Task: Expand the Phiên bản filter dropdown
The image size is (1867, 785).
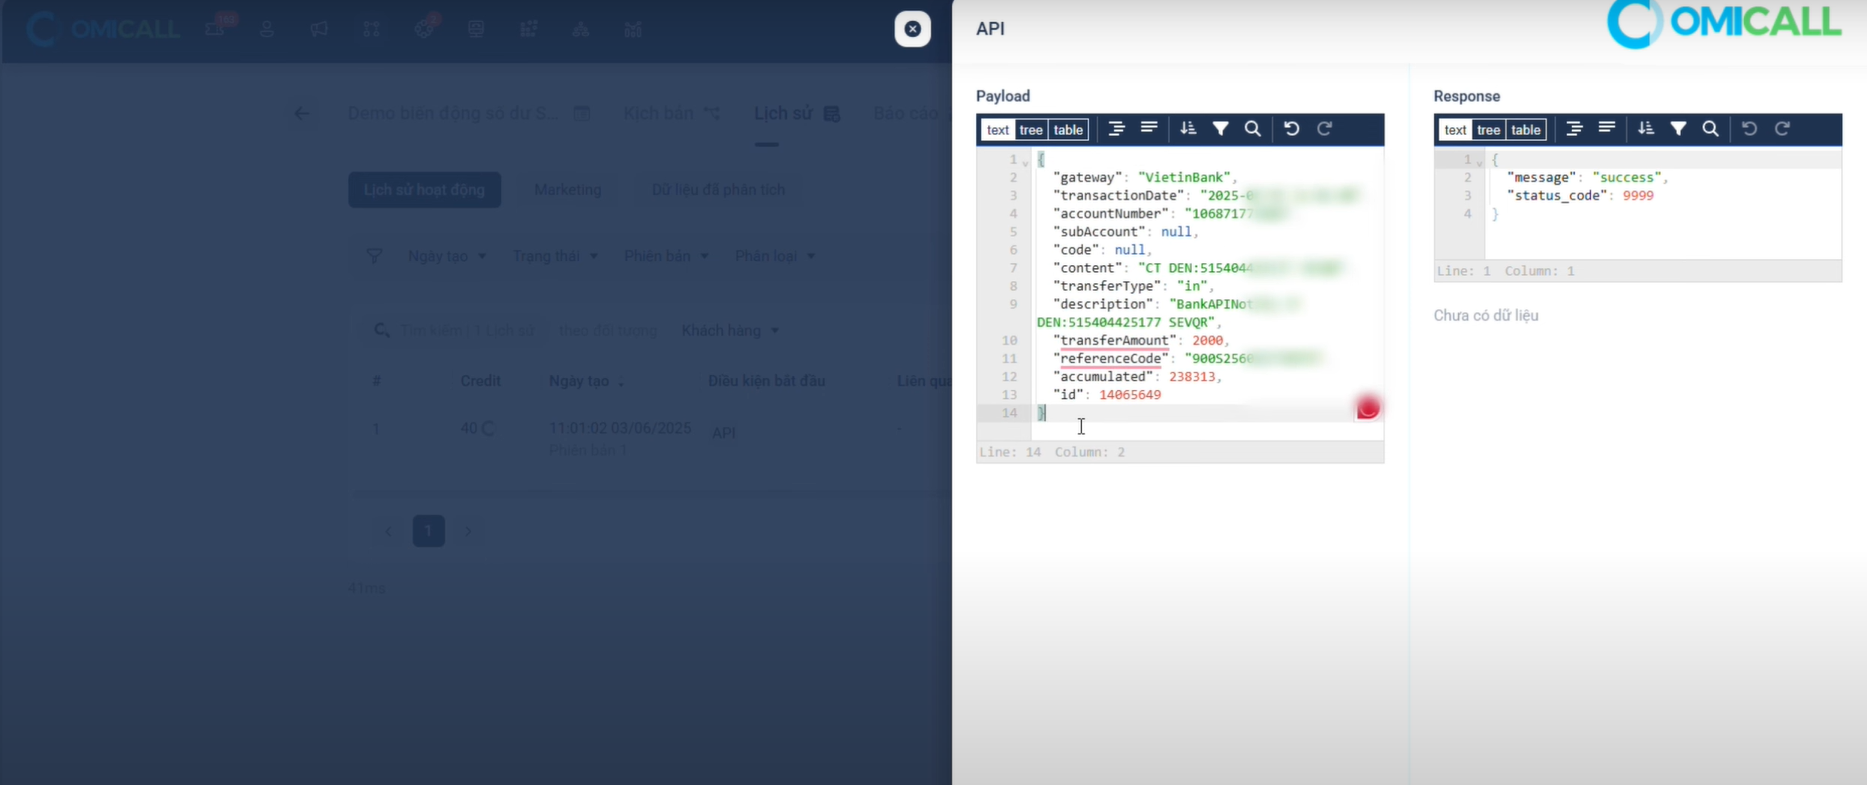Action: point(666,256)
